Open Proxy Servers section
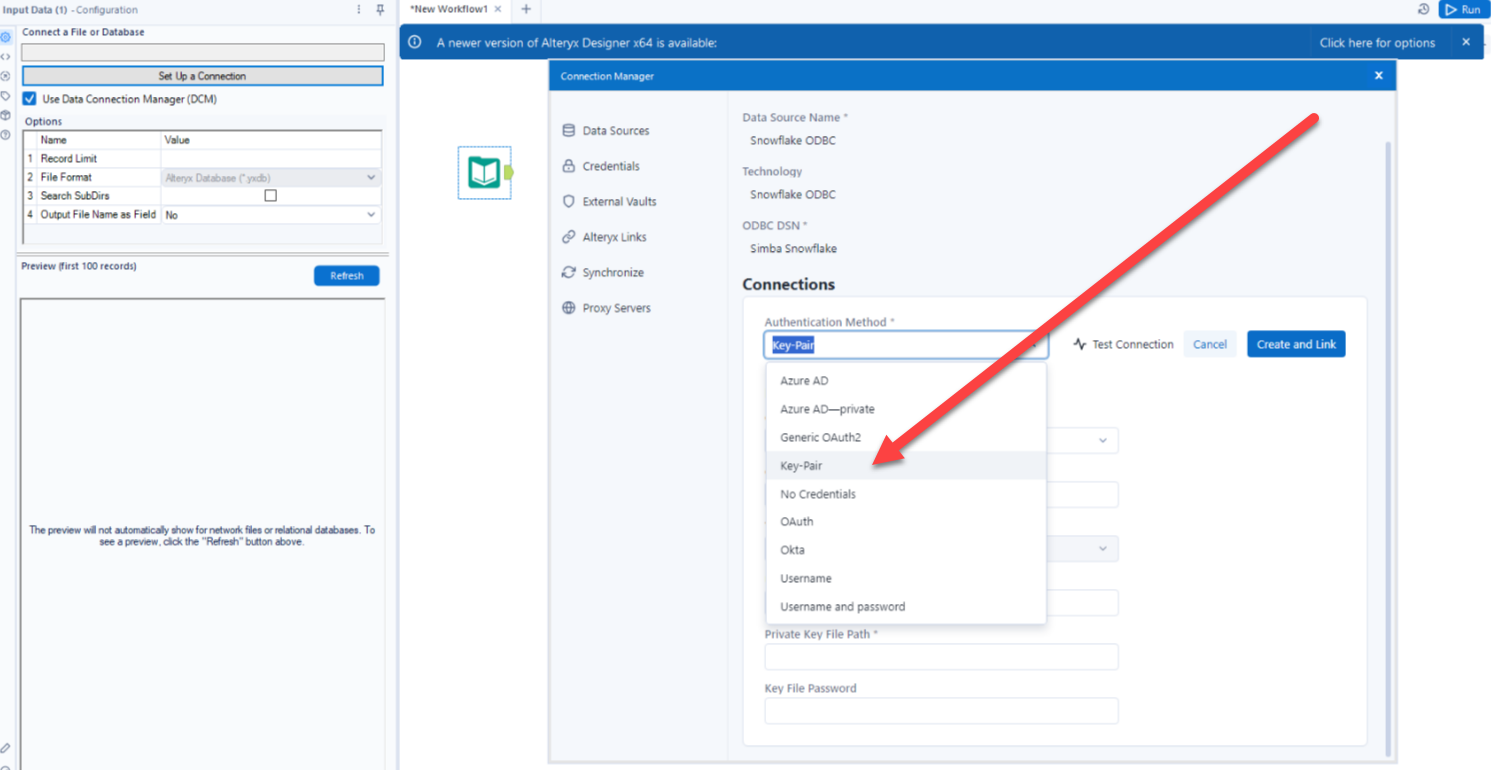 (x=617, y=308)
